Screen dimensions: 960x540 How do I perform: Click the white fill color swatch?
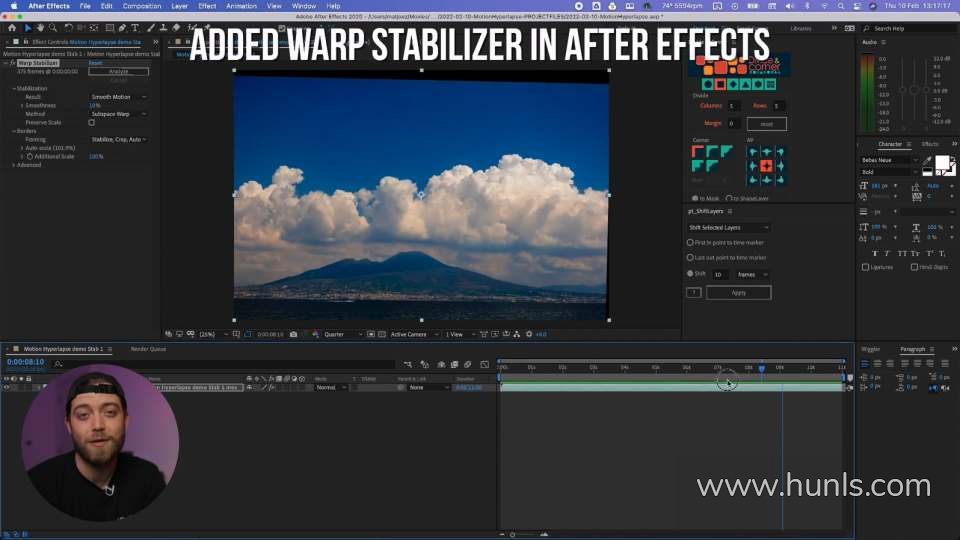pyautogui.click(x=942, y=162)
